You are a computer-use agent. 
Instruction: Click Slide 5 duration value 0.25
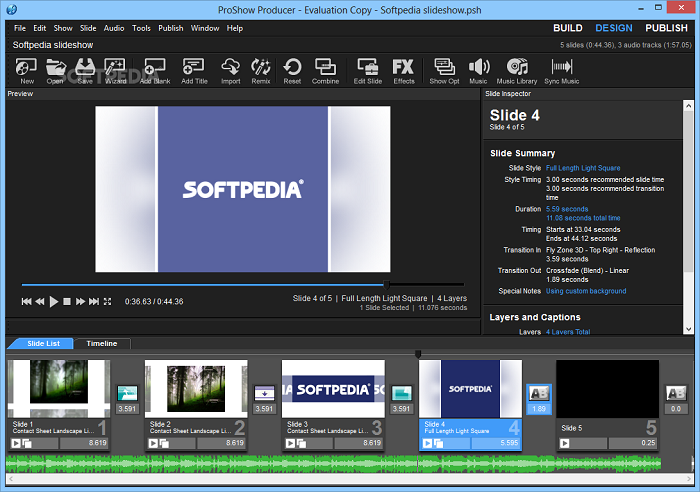tap(633, 443)
